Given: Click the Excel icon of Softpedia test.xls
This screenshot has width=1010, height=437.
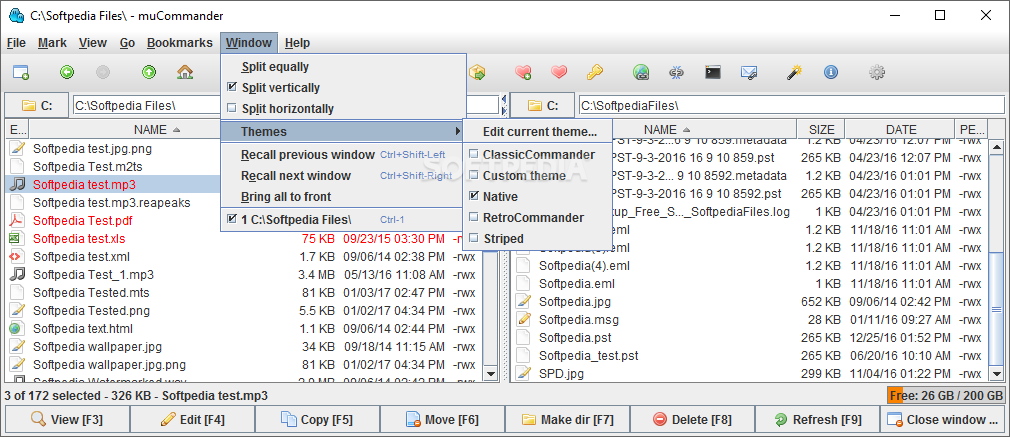Looking at the screenshot, I should (17, 238).
